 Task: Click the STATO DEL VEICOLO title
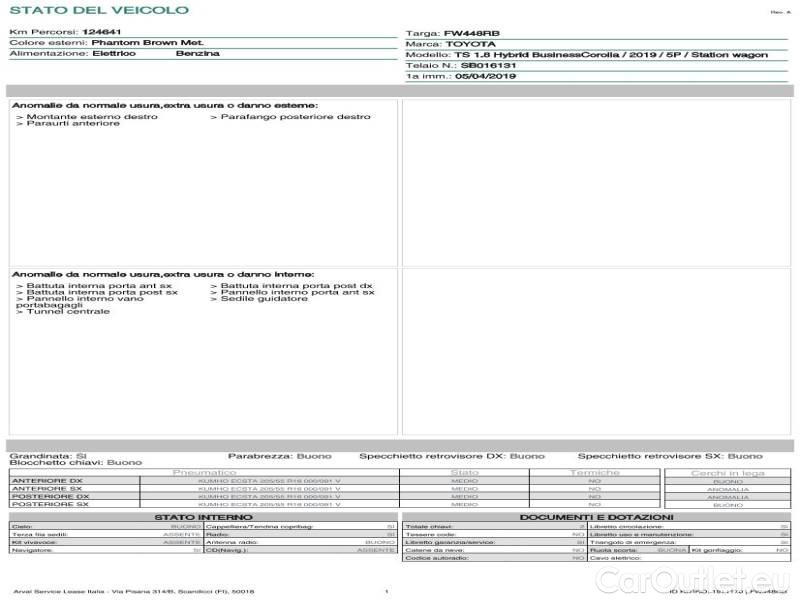98,10
